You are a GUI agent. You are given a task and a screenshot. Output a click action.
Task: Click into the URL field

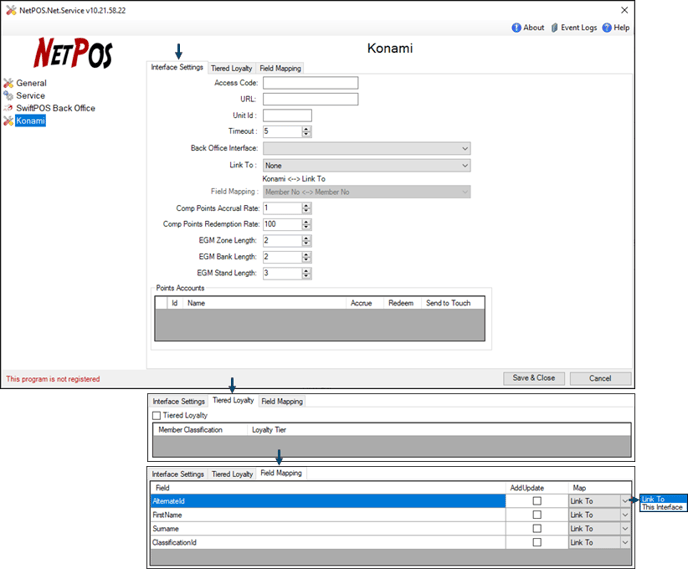[310, 99]
